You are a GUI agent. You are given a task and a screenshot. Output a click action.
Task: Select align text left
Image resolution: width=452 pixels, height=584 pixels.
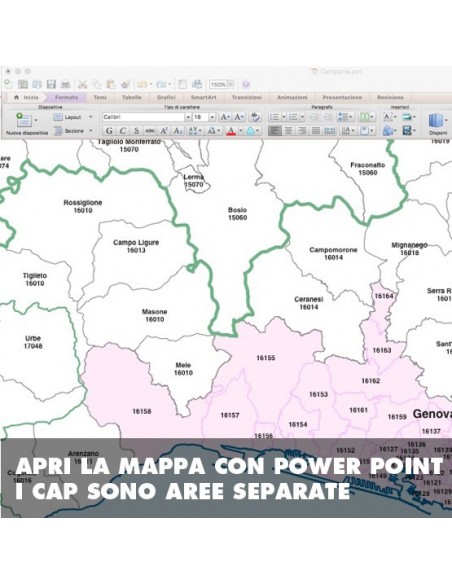[275, 131]
